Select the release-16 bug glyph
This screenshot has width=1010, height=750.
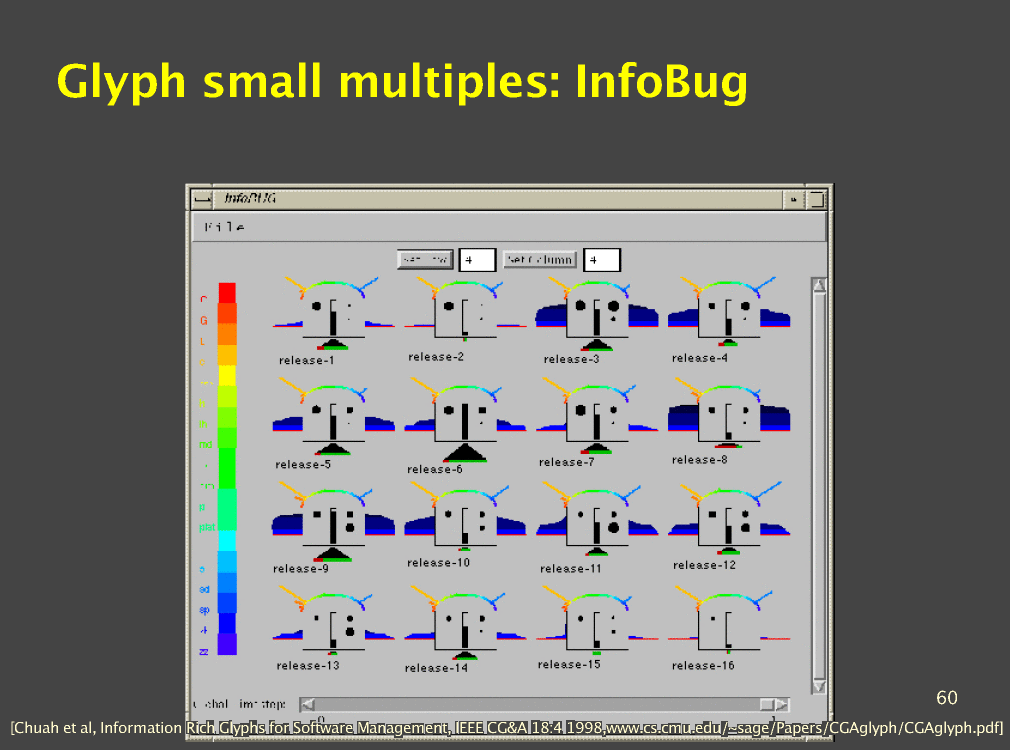(x=729, y=620)
